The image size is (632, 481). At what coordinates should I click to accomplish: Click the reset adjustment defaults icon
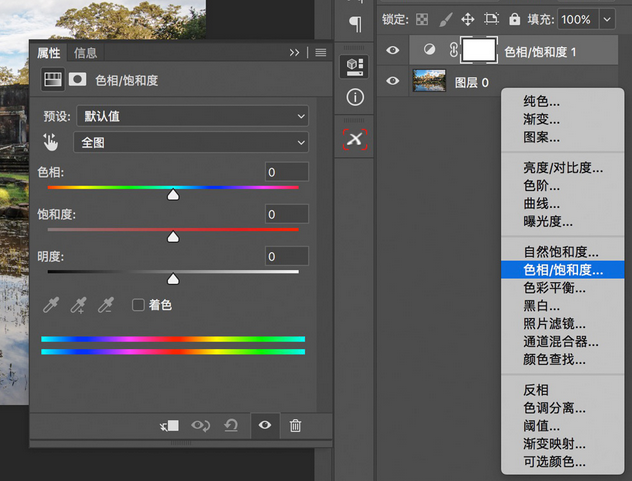(x=231, y=425)
